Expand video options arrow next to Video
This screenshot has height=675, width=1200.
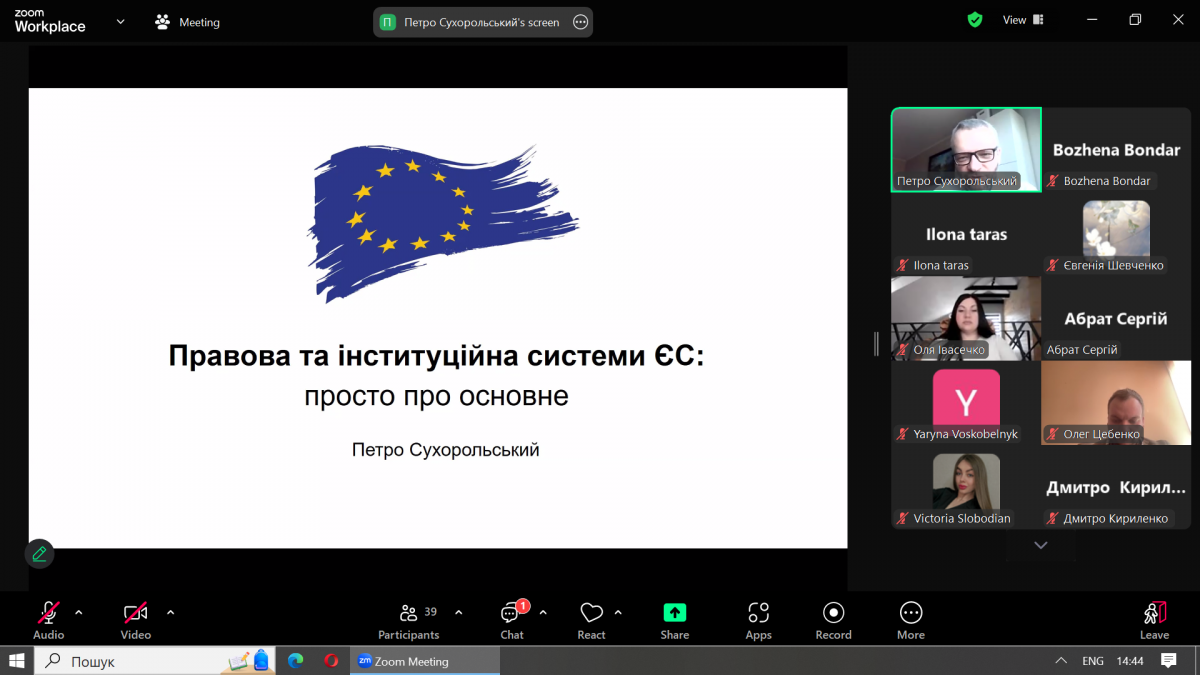click(x=170, y=612)
